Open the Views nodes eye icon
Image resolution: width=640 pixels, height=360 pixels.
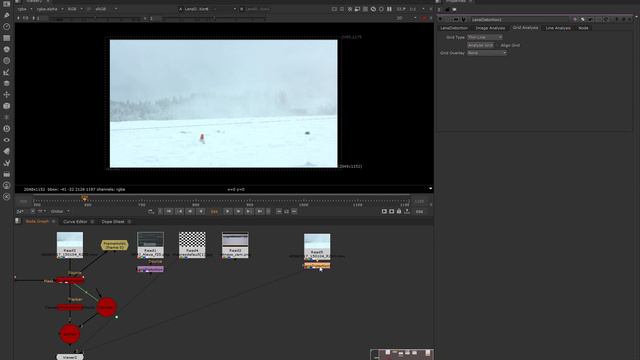point(6,140)
